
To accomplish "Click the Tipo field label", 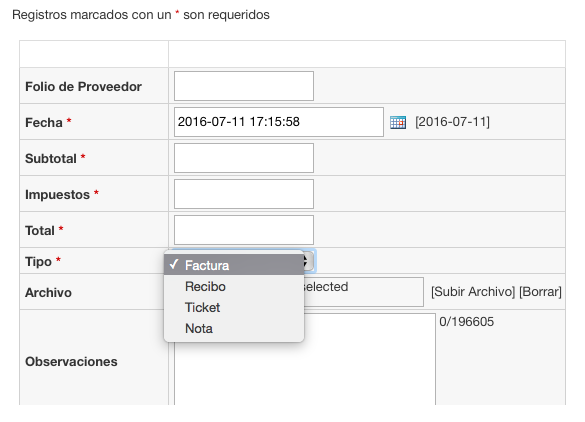I will (x=38, y=262).
